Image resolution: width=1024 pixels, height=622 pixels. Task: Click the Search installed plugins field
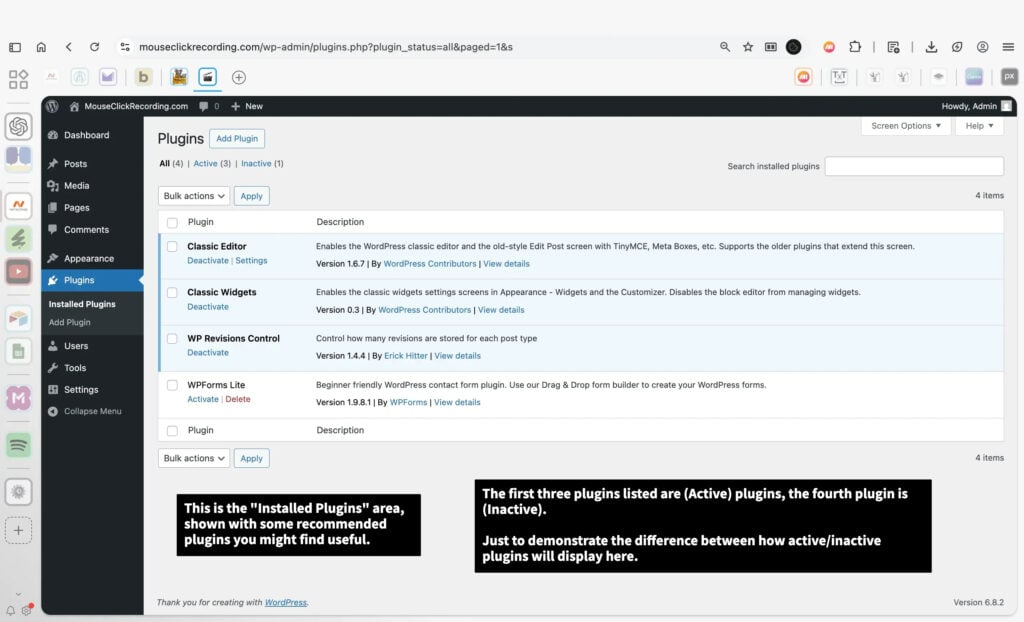913,166
